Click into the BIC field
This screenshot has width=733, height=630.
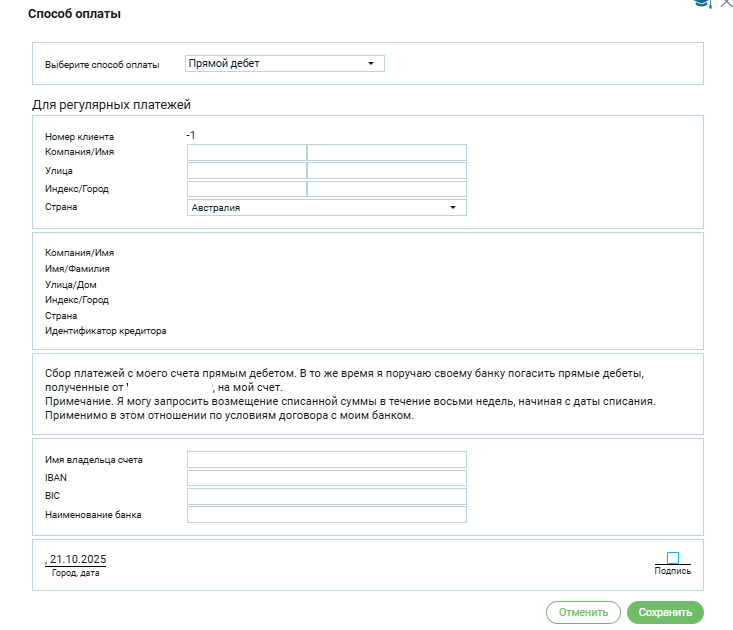pyautogui.click(x=326, y=497)
